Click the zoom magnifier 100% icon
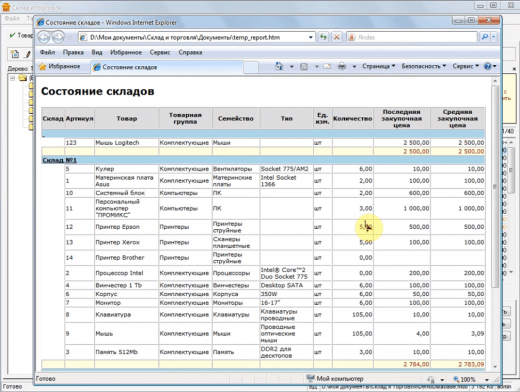 456,379
